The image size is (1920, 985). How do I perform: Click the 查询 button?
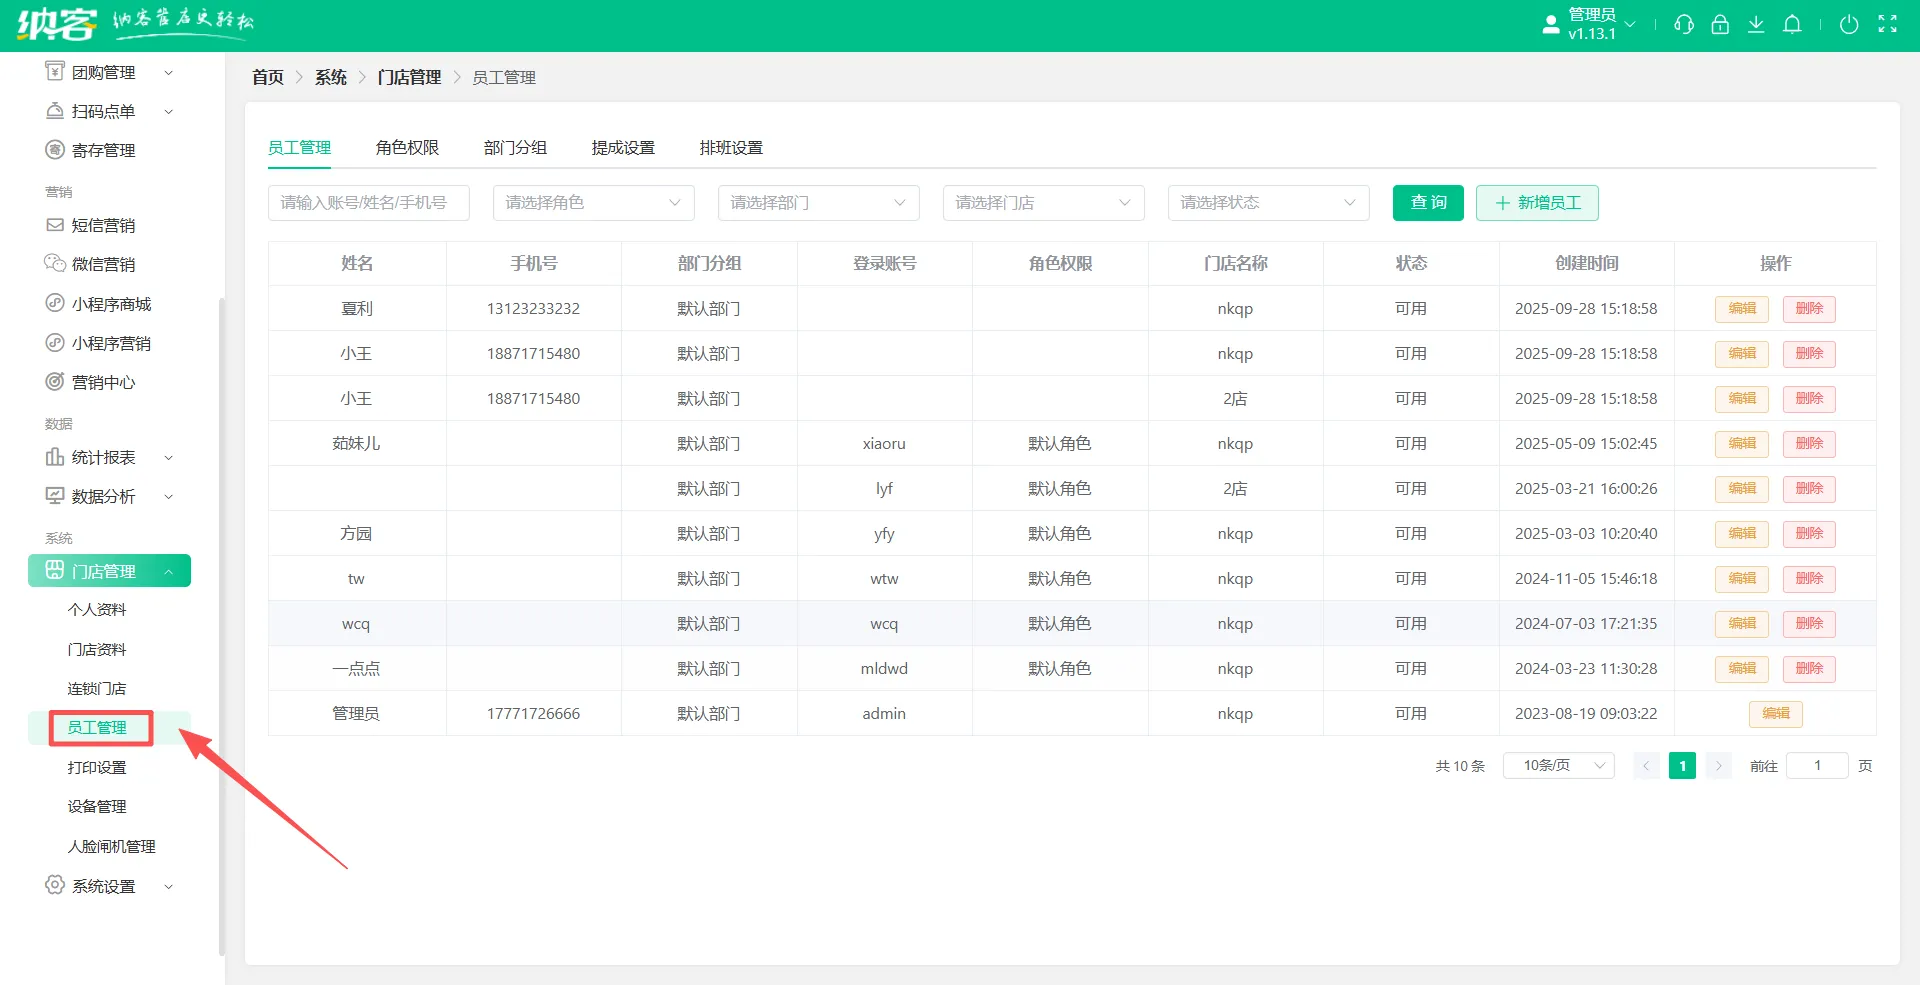click(1428, 203)
